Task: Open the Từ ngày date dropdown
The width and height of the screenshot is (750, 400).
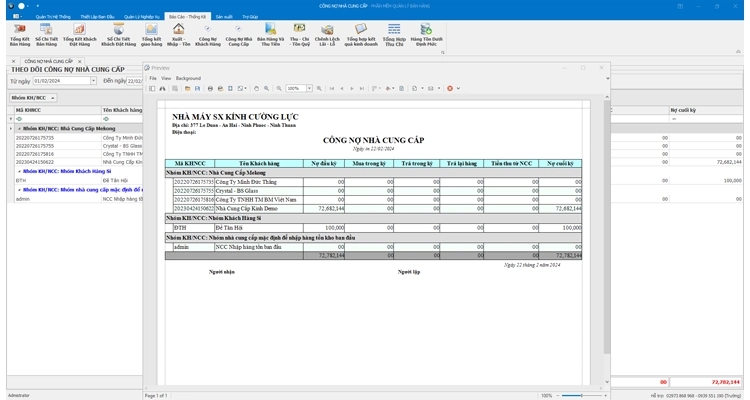Action: click(91, 80)
